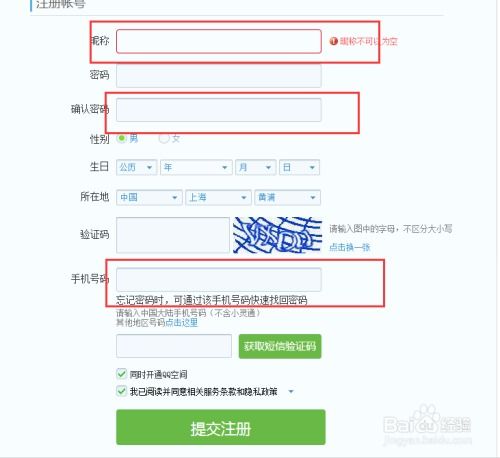Click the 获取短信验证码 button

tap(280, 346)
